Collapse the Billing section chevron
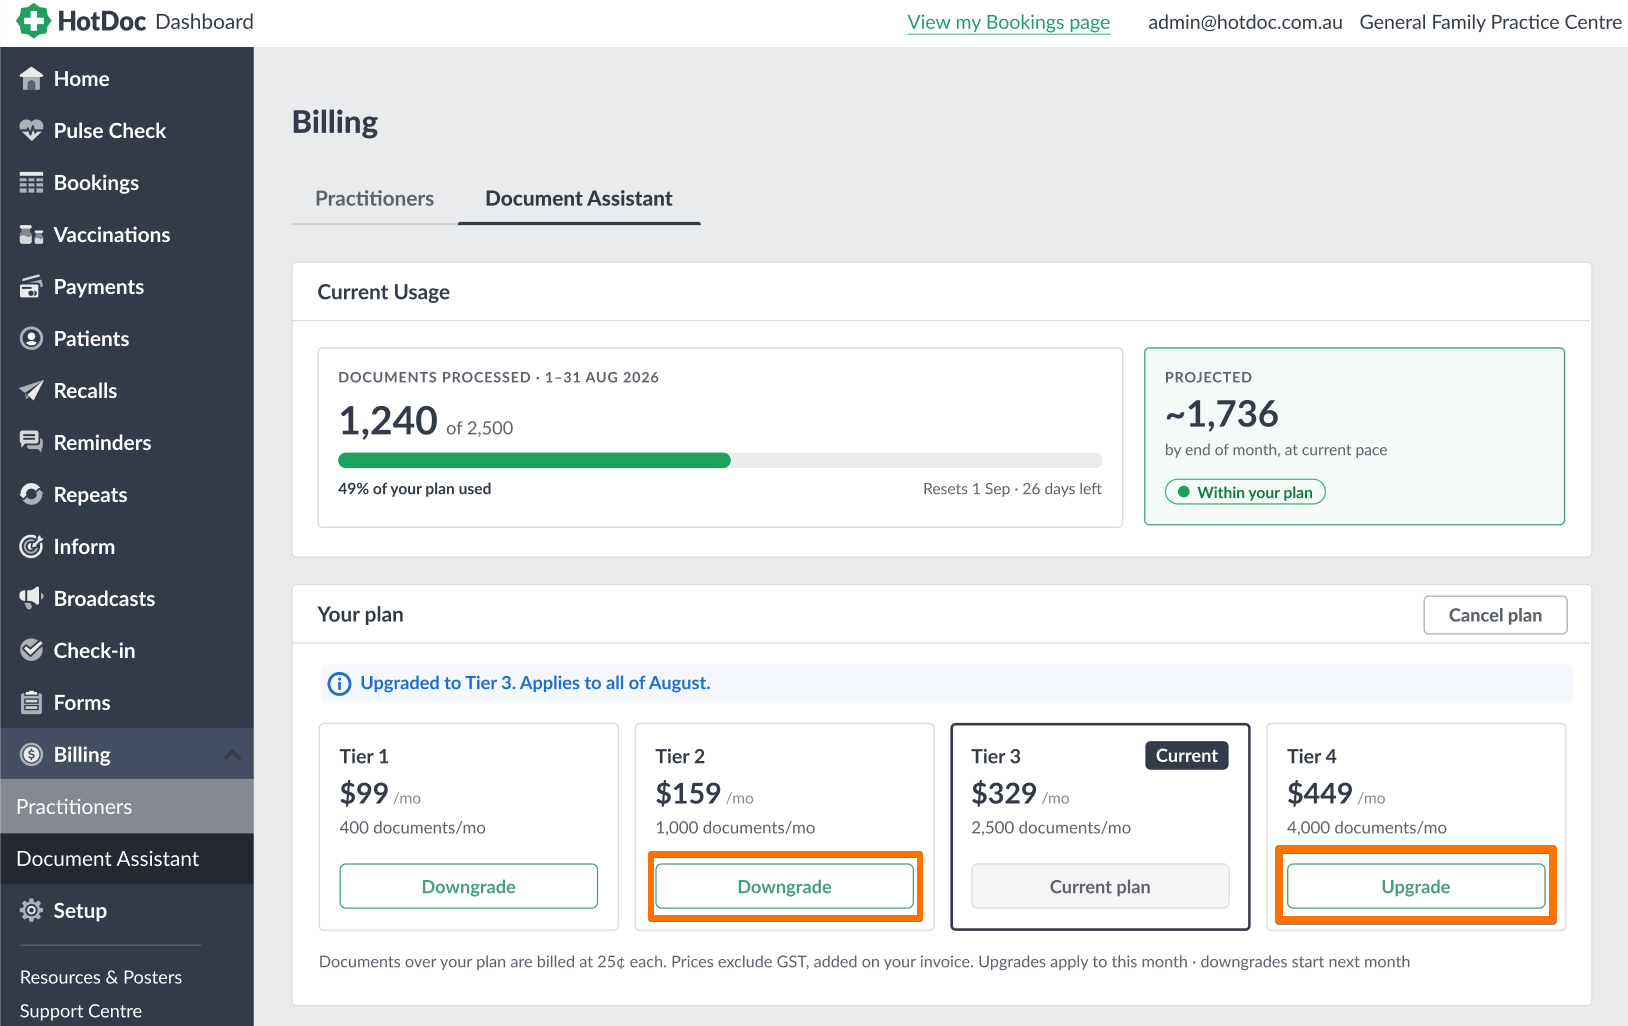 (232, 755)
